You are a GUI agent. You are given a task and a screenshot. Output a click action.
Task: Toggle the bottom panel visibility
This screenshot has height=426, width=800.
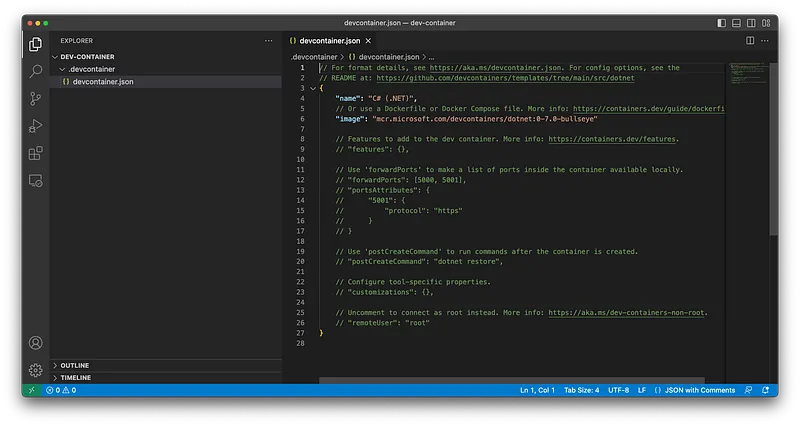737,22
